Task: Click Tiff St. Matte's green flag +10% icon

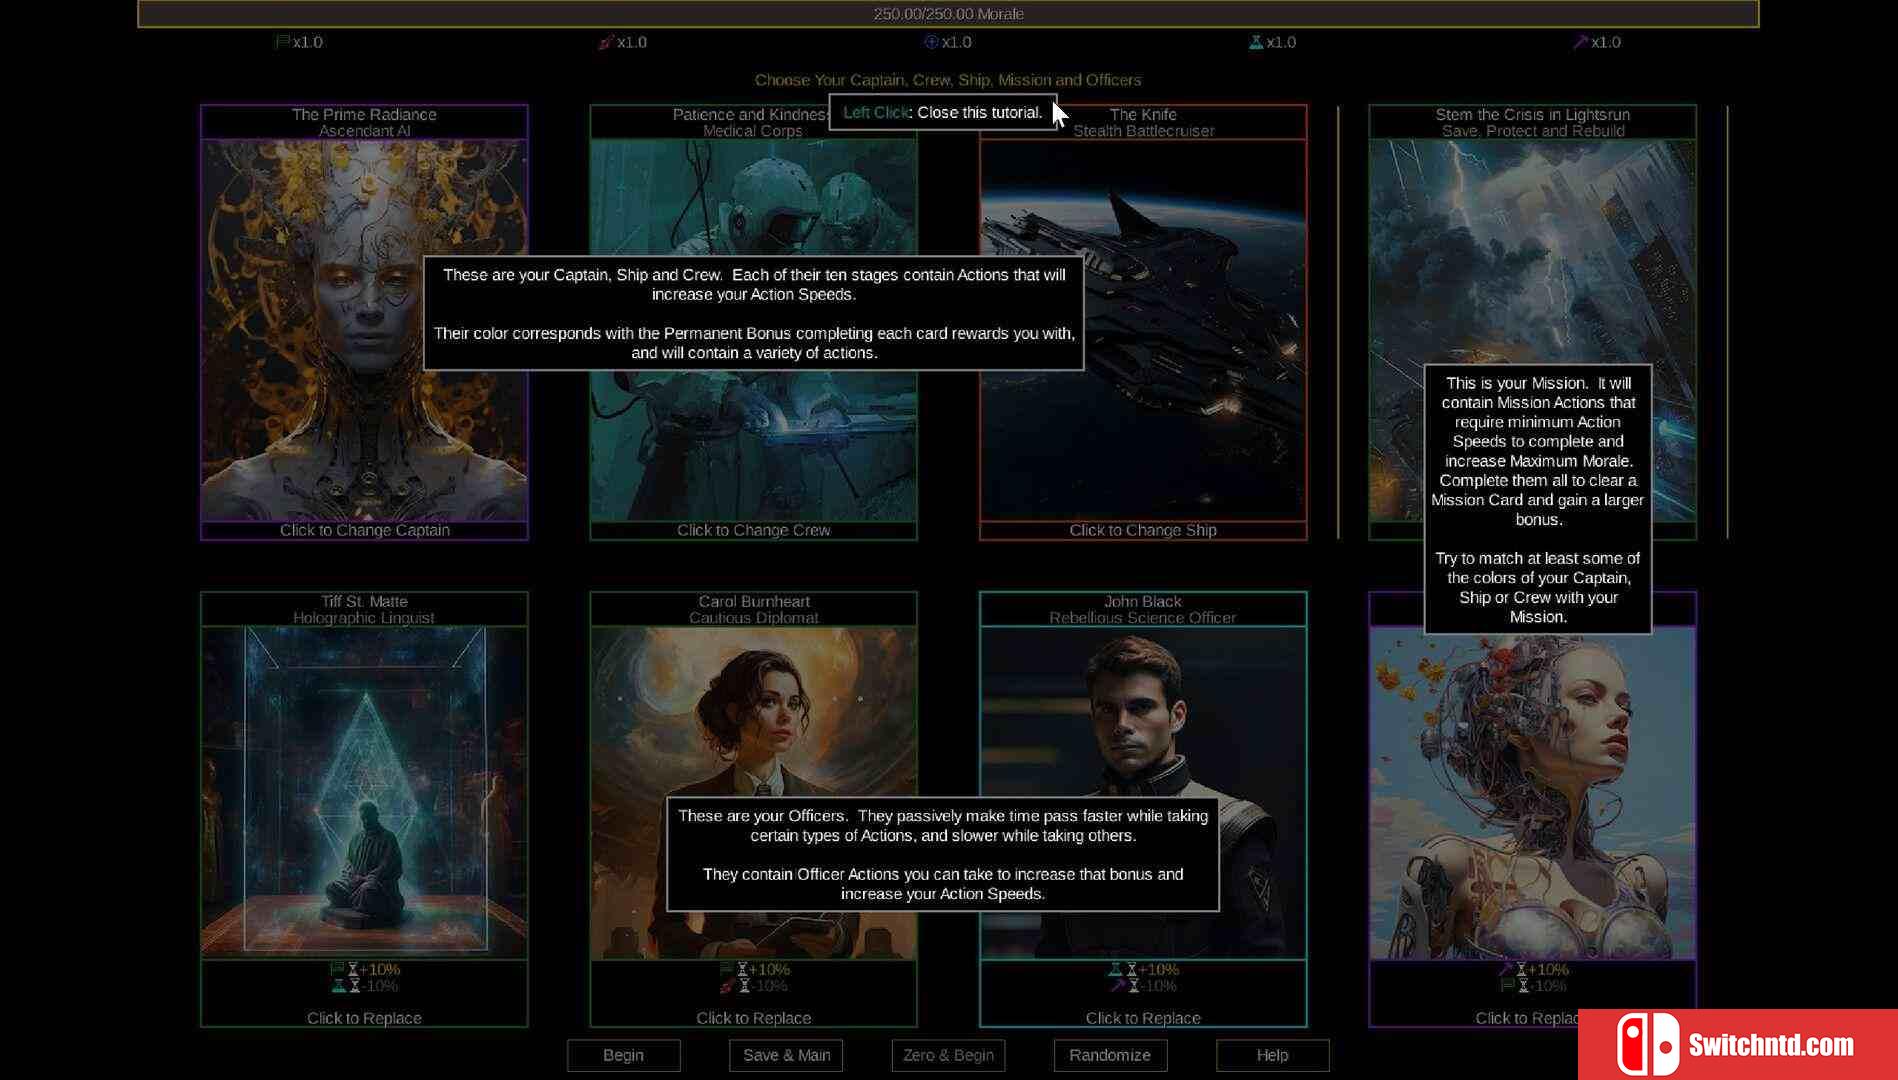Action: click(x=337, y=969)
